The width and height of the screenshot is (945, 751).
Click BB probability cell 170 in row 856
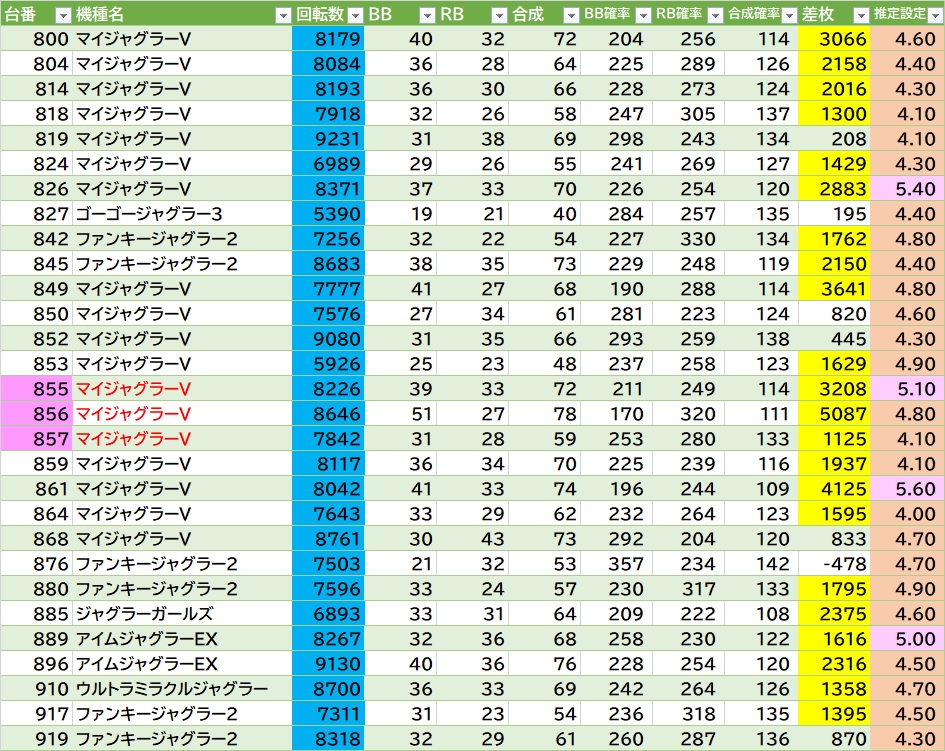point(617,413)
